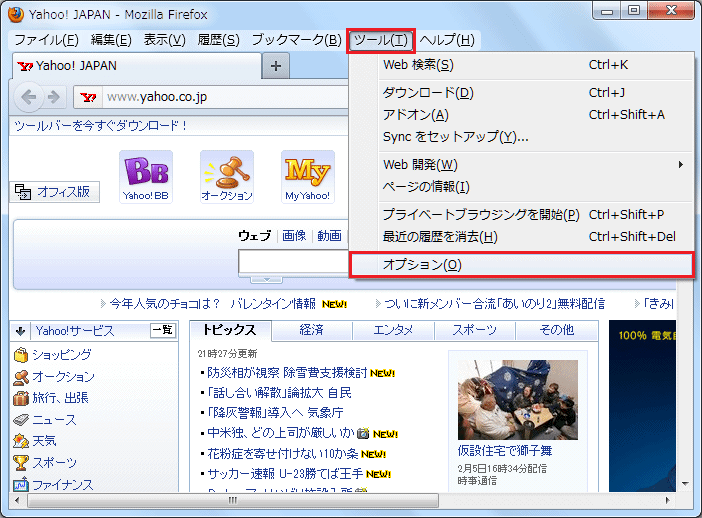The height and width of the screenshot is (518, 702).
Task: Click the horizontal scrollbar right arrow
Action: (668, 500)
